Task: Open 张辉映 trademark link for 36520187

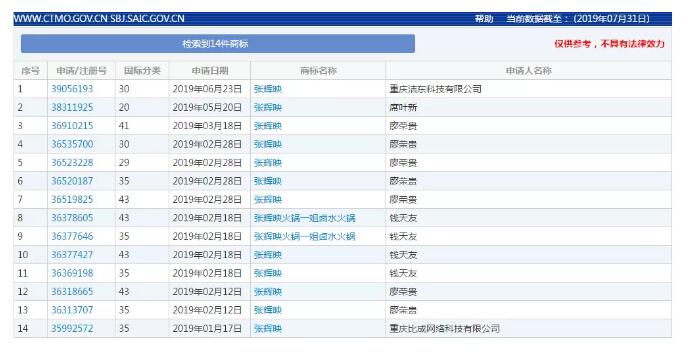Action: point(268,181)
